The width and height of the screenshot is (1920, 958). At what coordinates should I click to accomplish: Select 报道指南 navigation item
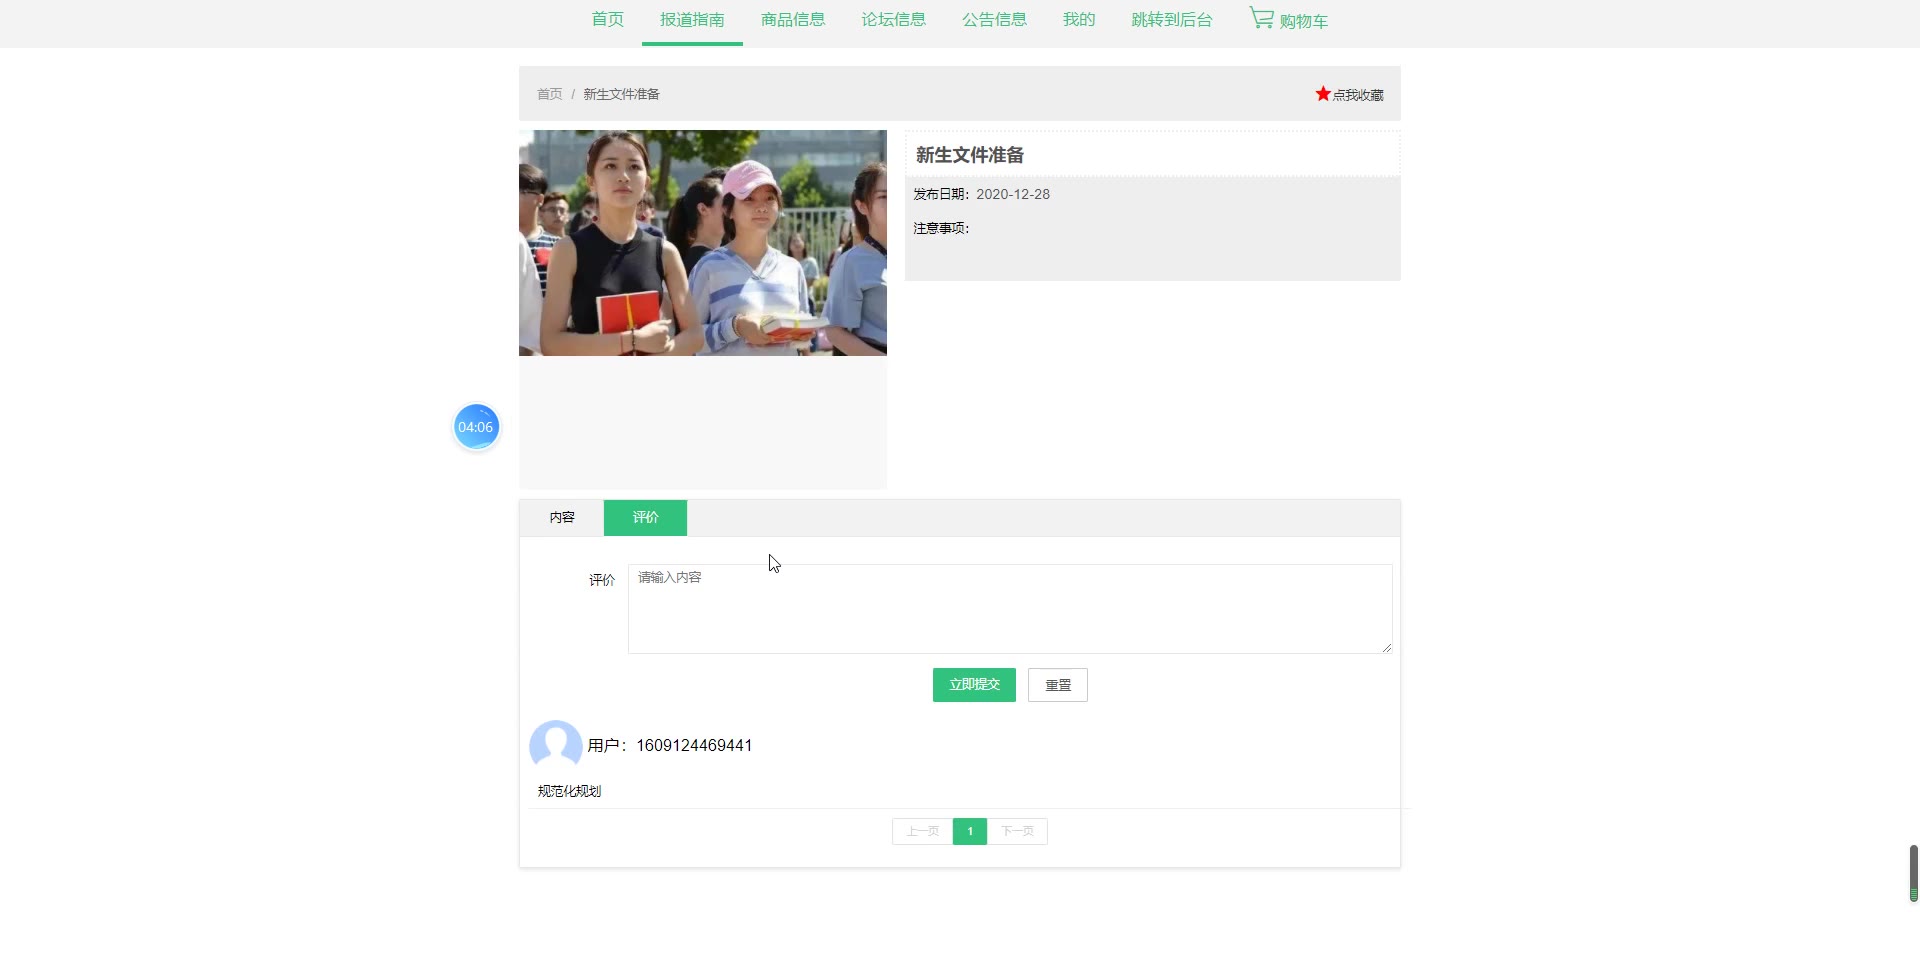click(692, 20)
